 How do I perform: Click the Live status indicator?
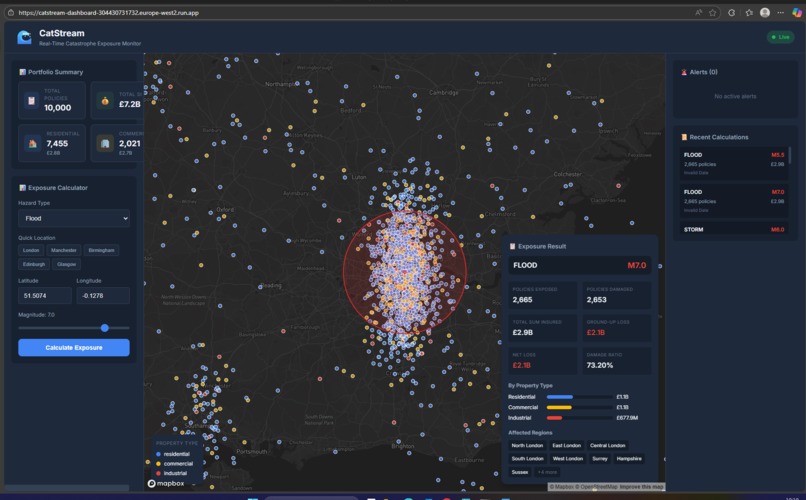pyautogui.click(x=780, y=37)
